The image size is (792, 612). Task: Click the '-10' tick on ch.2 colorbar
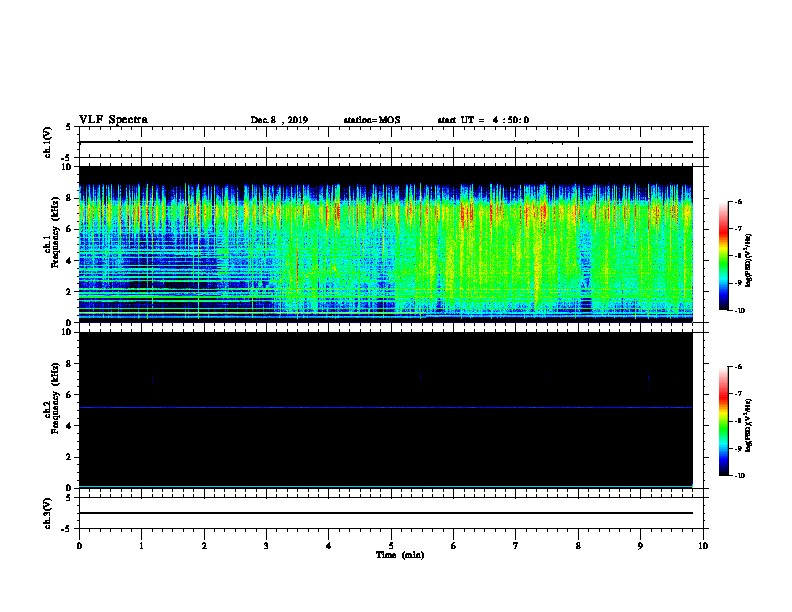pos(739,475)
